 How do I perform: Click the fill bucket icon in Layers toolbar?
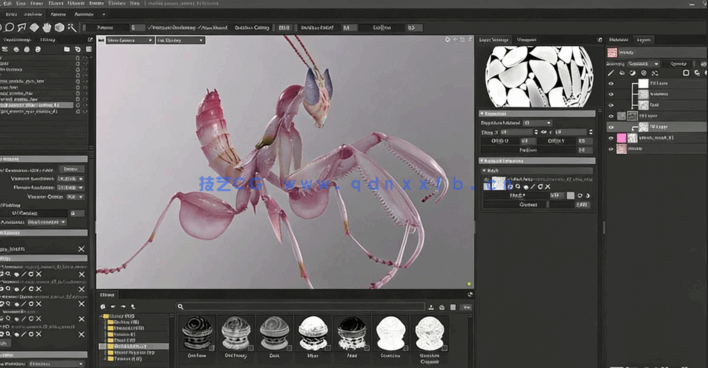[x=622, y=73]
